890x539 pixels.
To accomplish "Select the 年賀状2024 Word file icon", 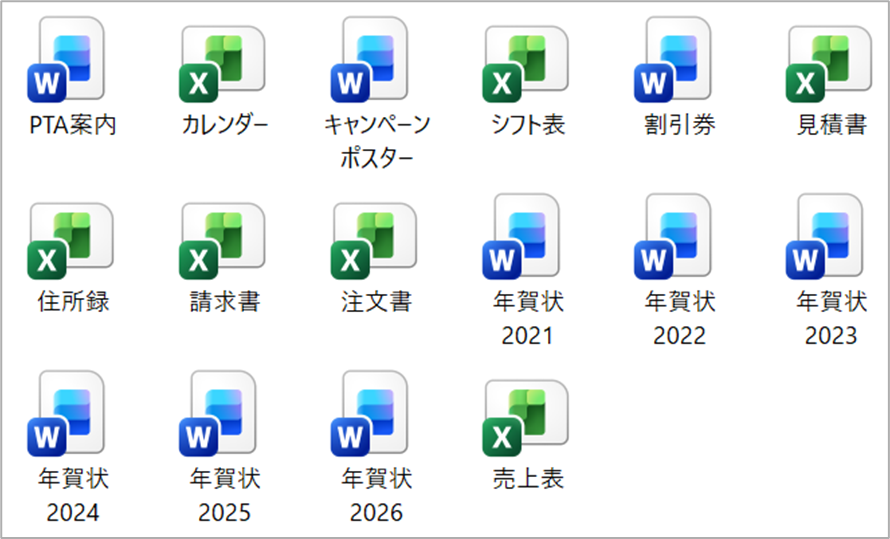I will point(71,416).
